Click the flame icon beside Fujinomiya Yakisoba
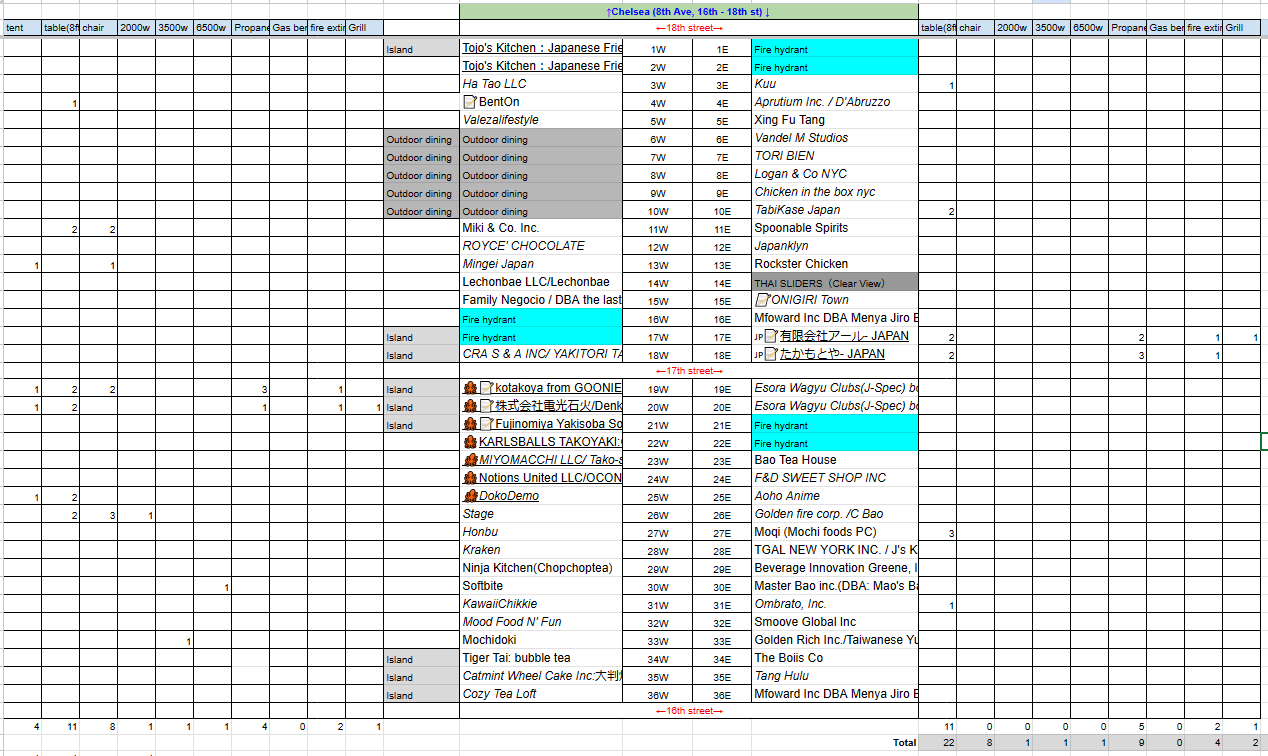 click(469, 424)
